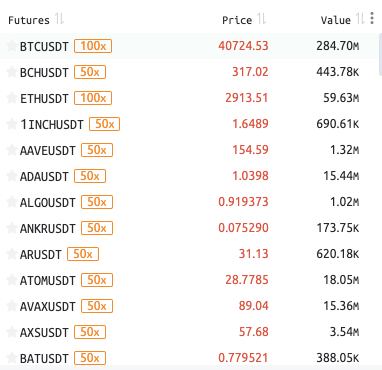Viewport: 382px width, 370px height.
Task: Open the three-dot column options menu
Action: coord(372,18)
